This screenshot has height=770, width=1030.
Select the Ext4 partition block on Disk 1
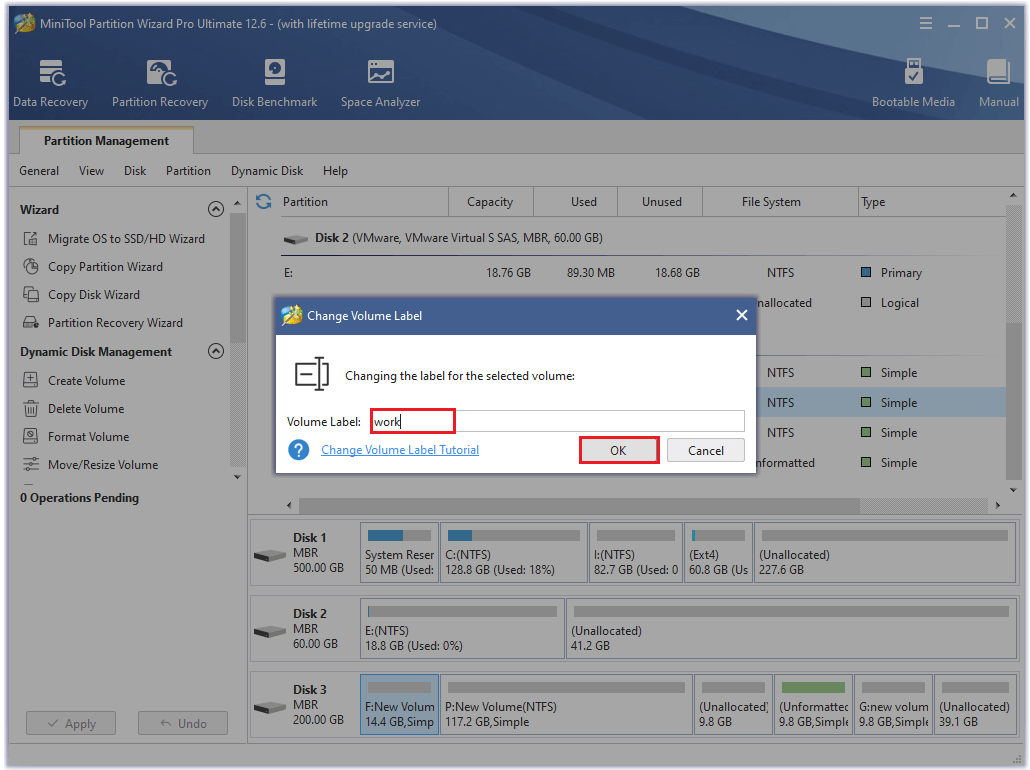point(718,553)
